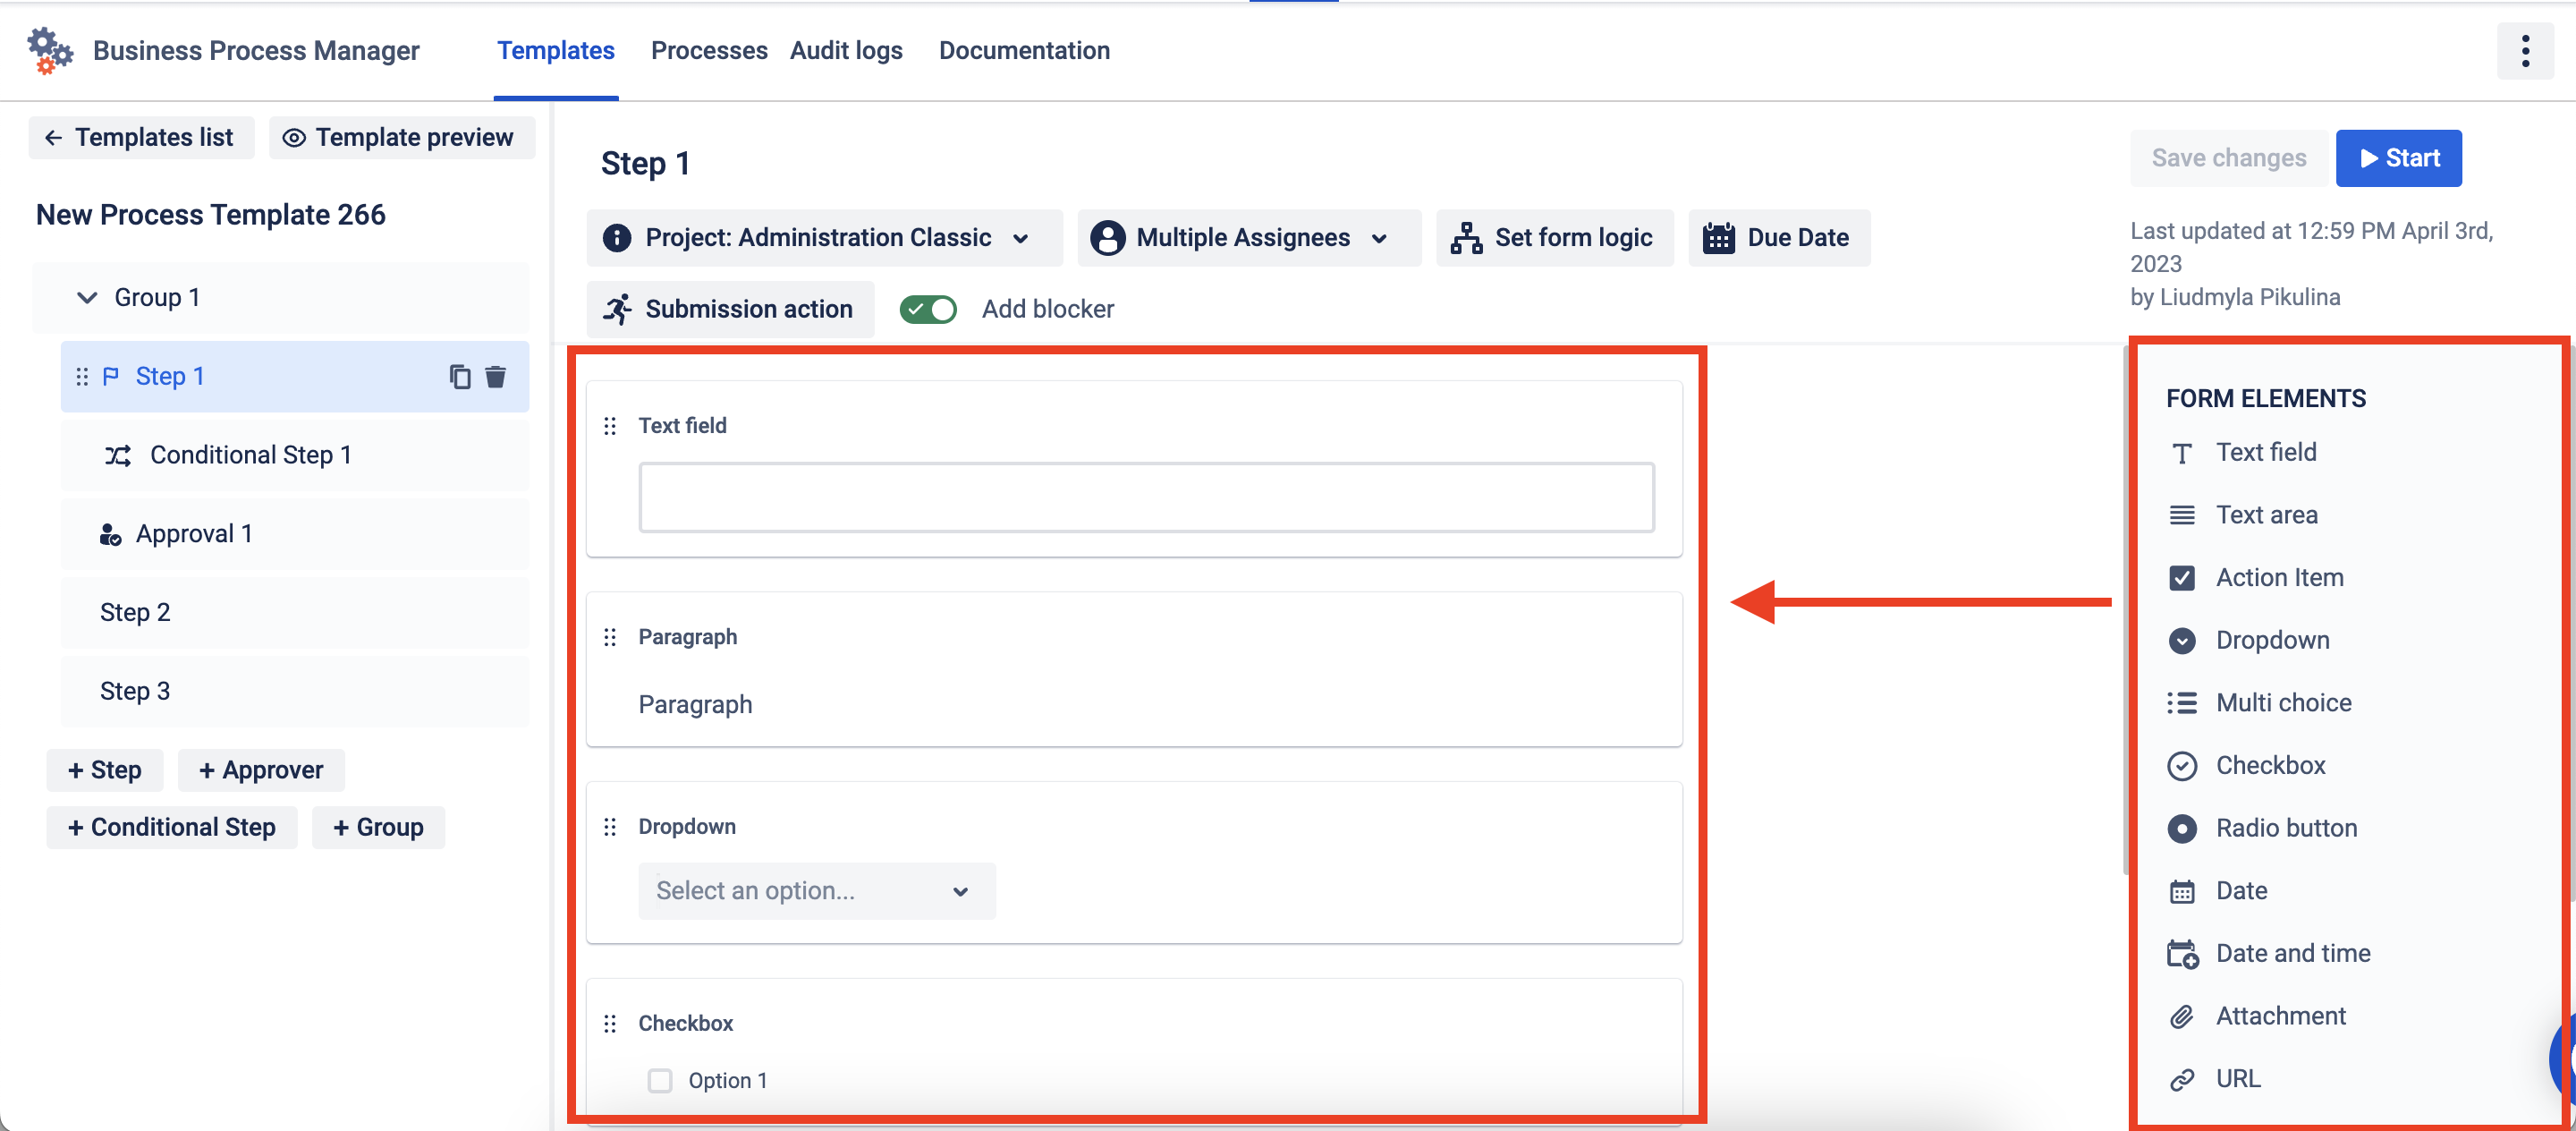The height and width of the screenshot is (1131, 2576).
Task: Toggle the Add blocker switch
Action: coord(927,309)
